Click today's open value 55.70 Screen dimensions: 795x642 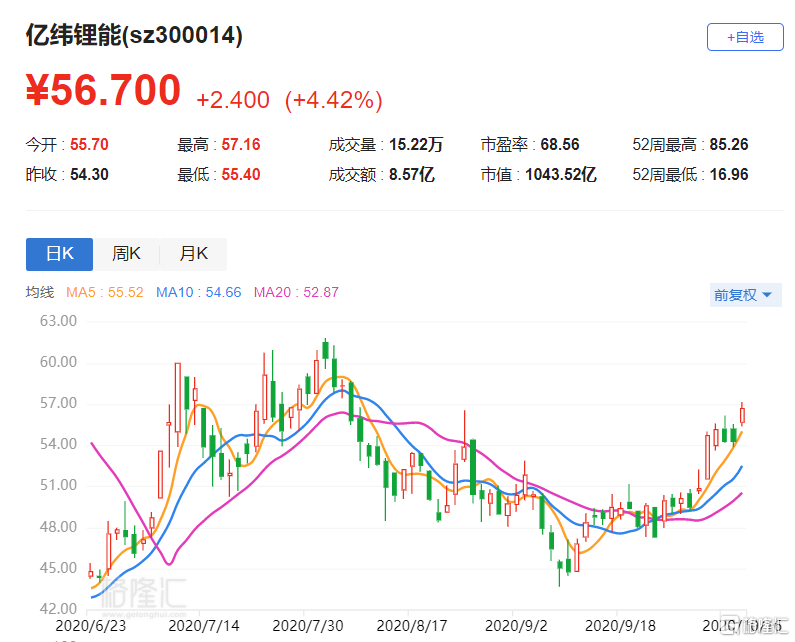tap(89, 145)
